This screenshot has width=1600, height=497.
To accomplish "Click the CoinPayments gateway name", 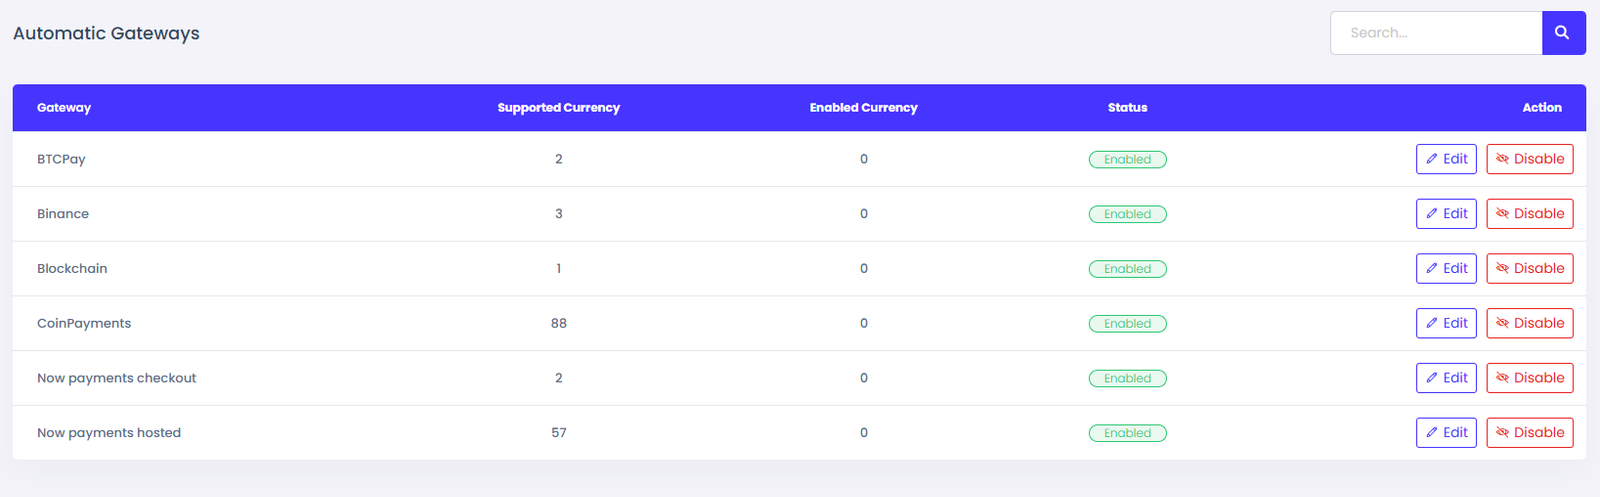I will 84,324.
